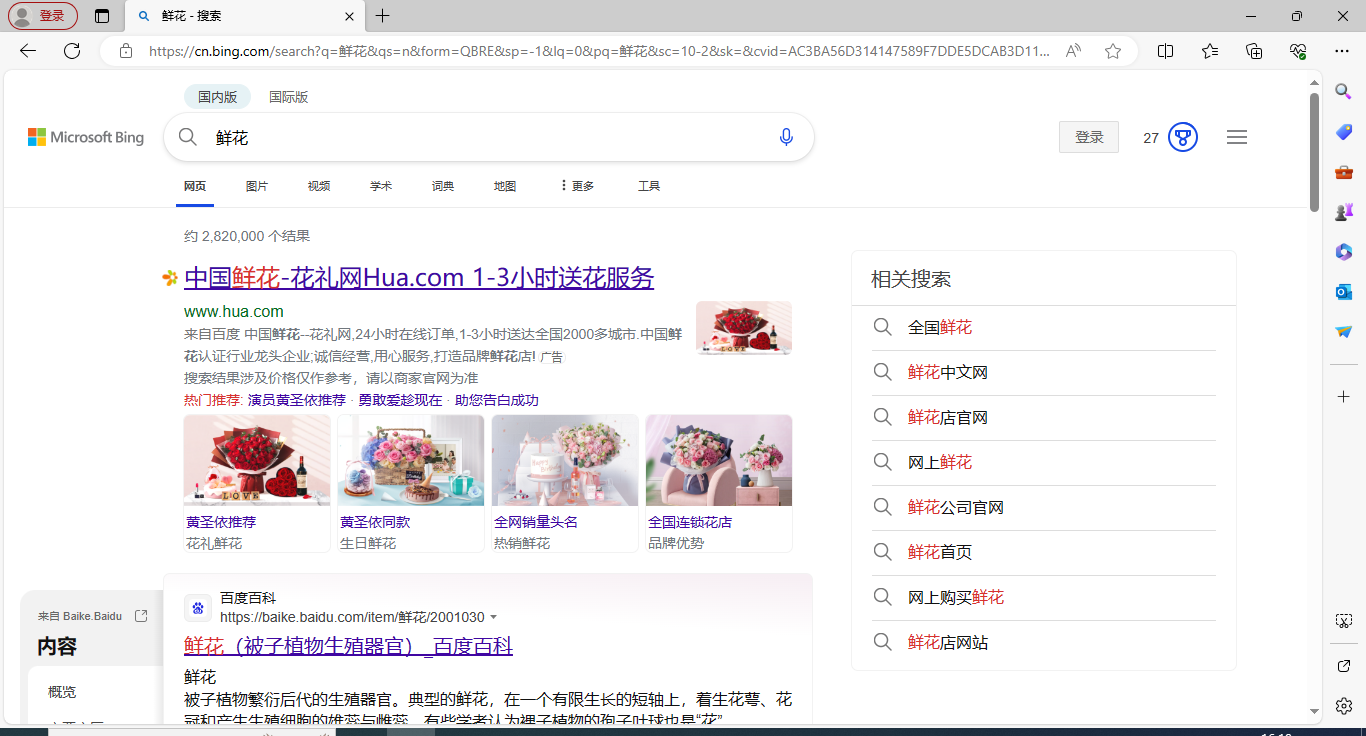1366x736 pixels.
Task: Open Collections toolbar icon
Action: coord(1254,51)
